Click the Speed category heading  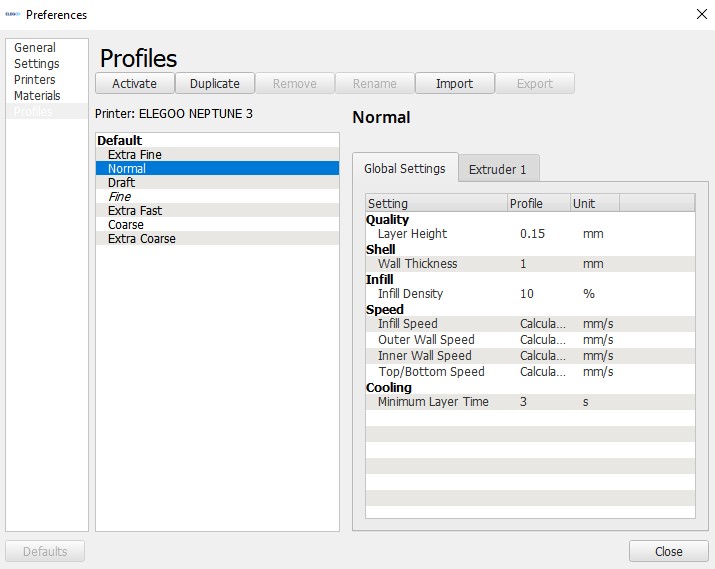(385, 309)
